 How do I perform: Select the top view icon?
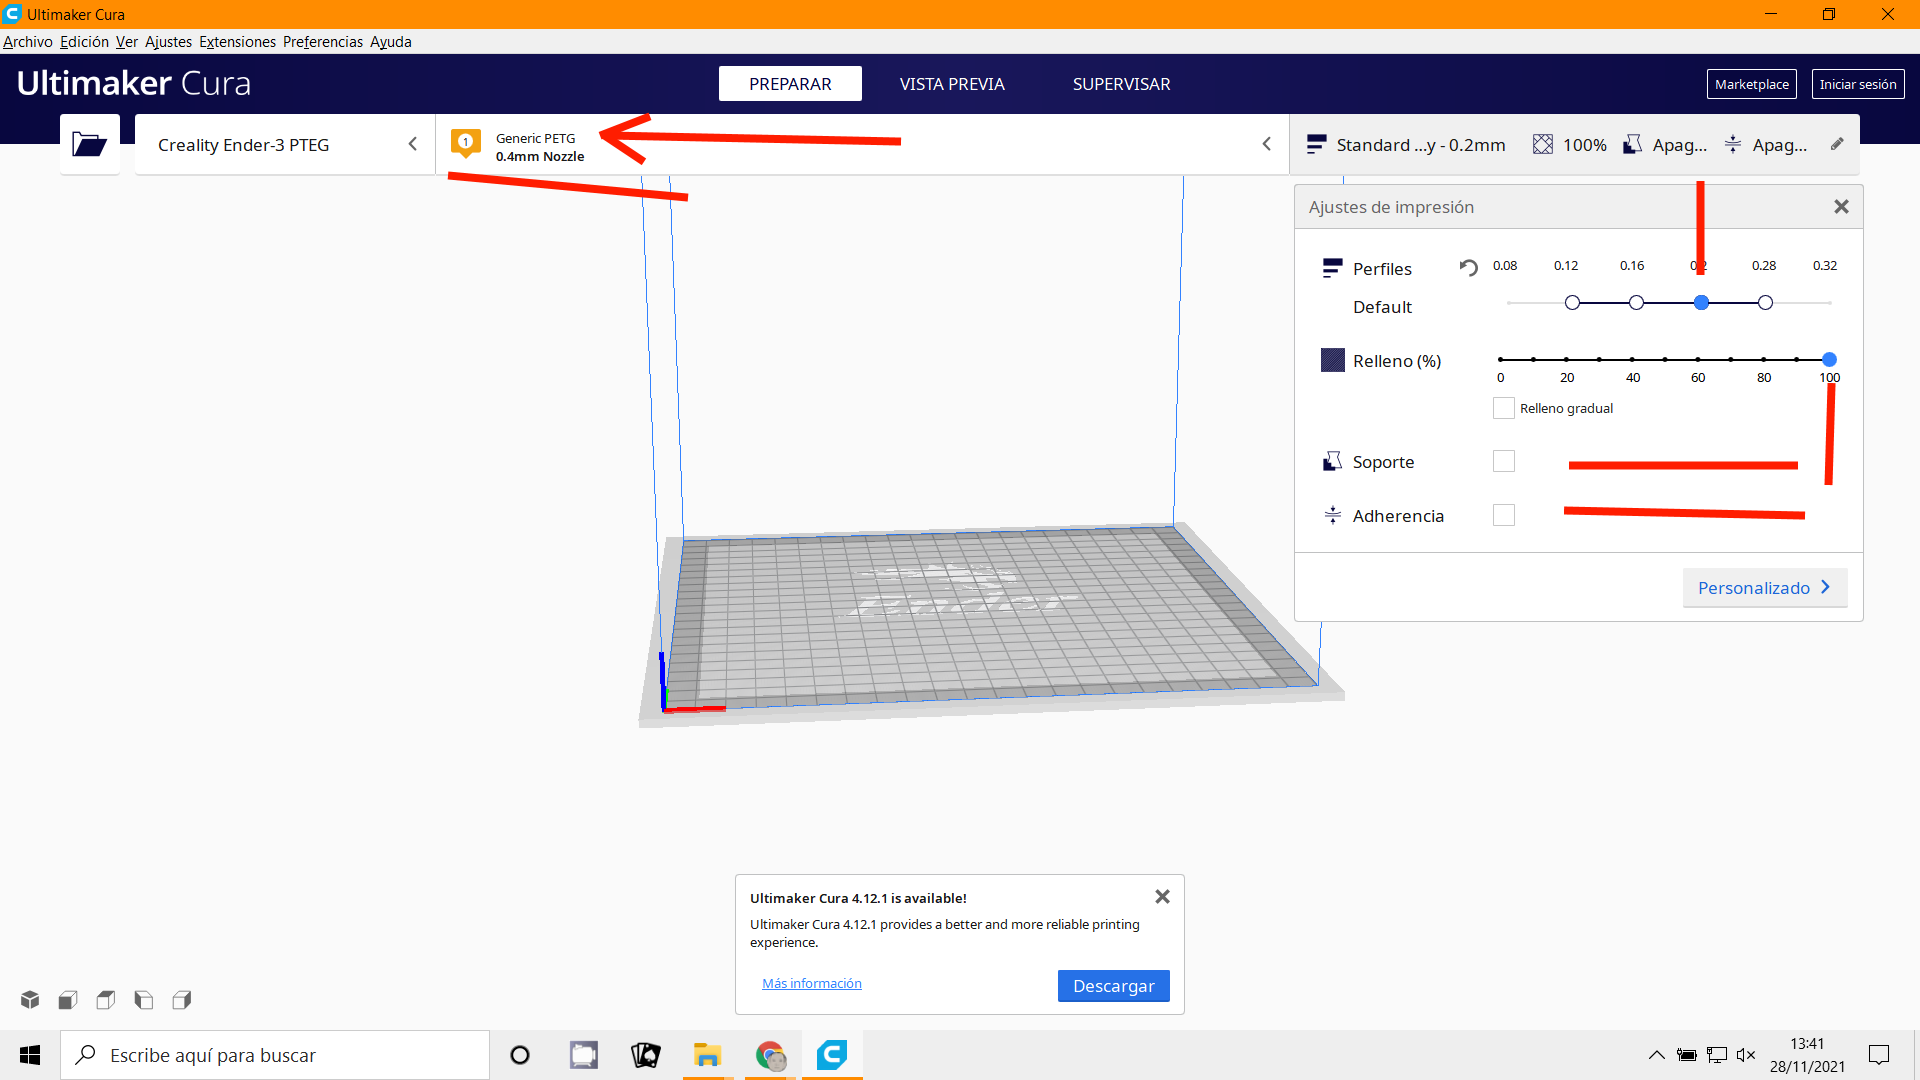coord(106,1000)
